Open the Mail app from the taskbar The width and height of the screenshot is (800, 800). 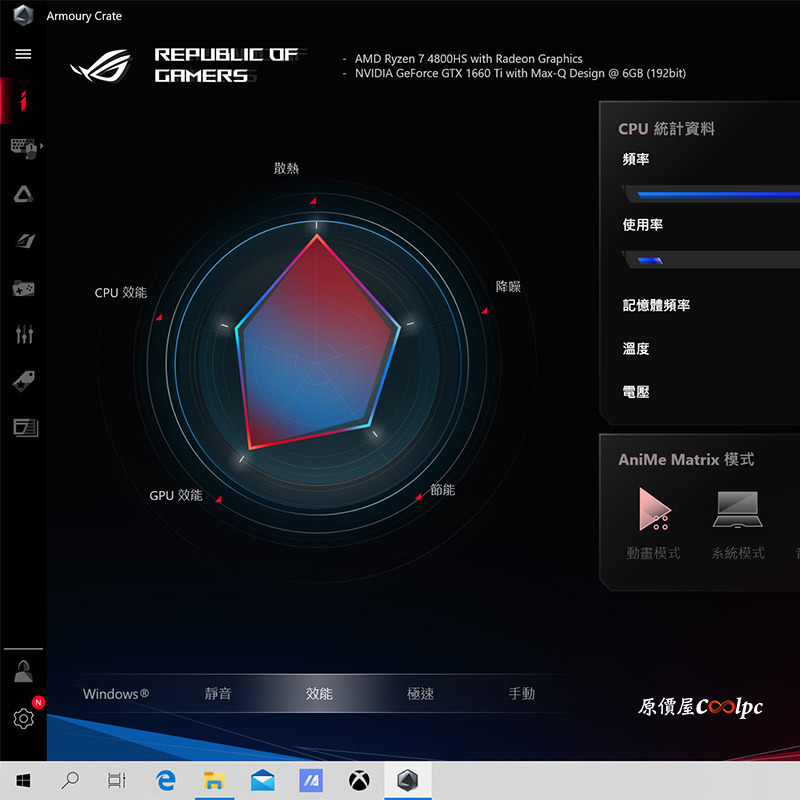[263, 780]
